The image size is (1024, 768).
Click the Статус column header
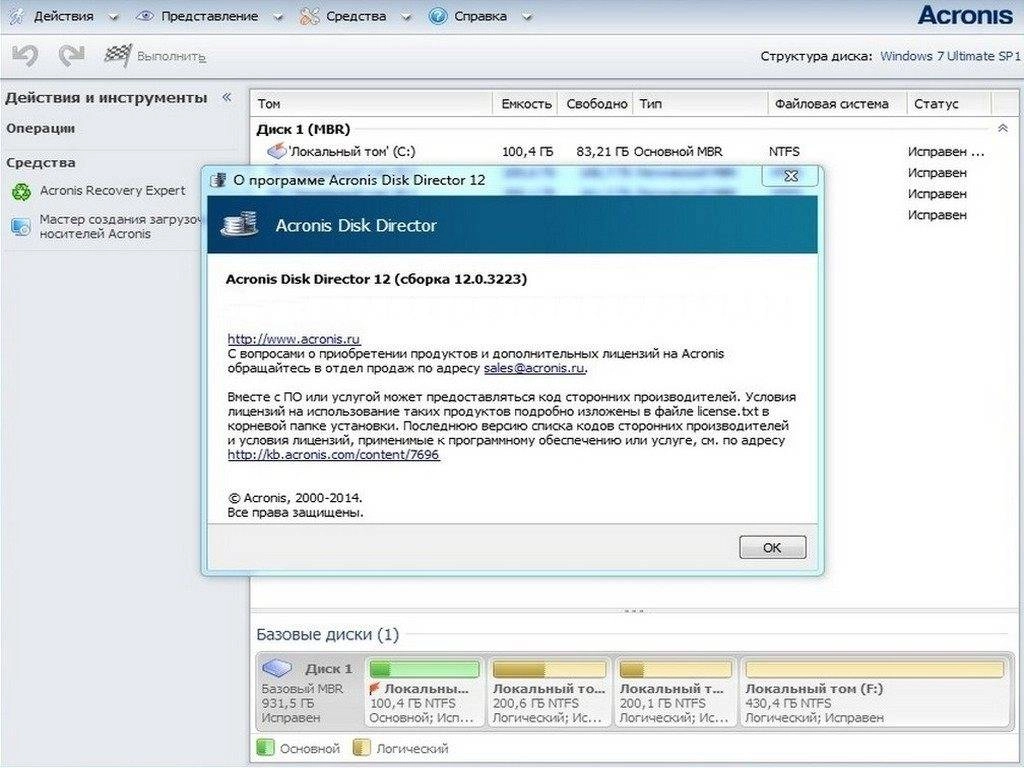pos(950,104)
